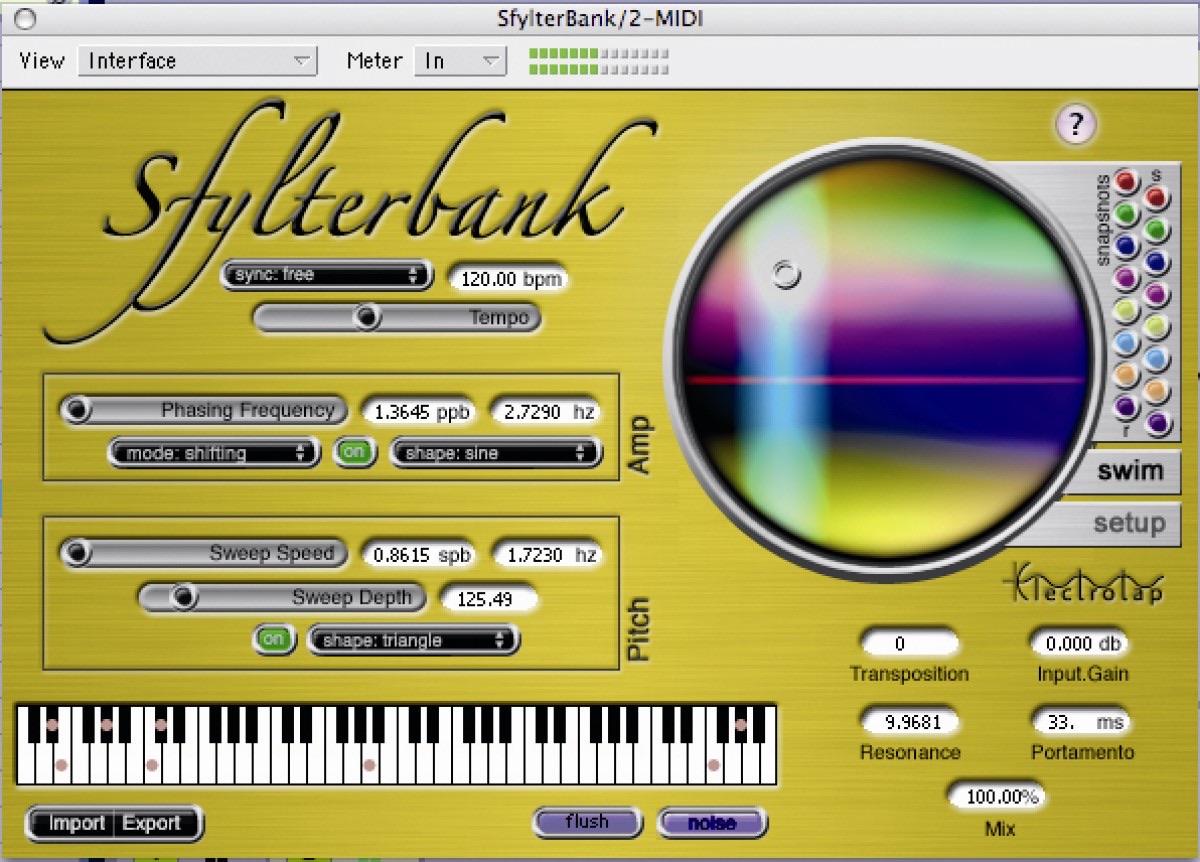Open the shape: triangle dropdown
The width and height of the screenshot is (1200, 862).
(413, 640)
